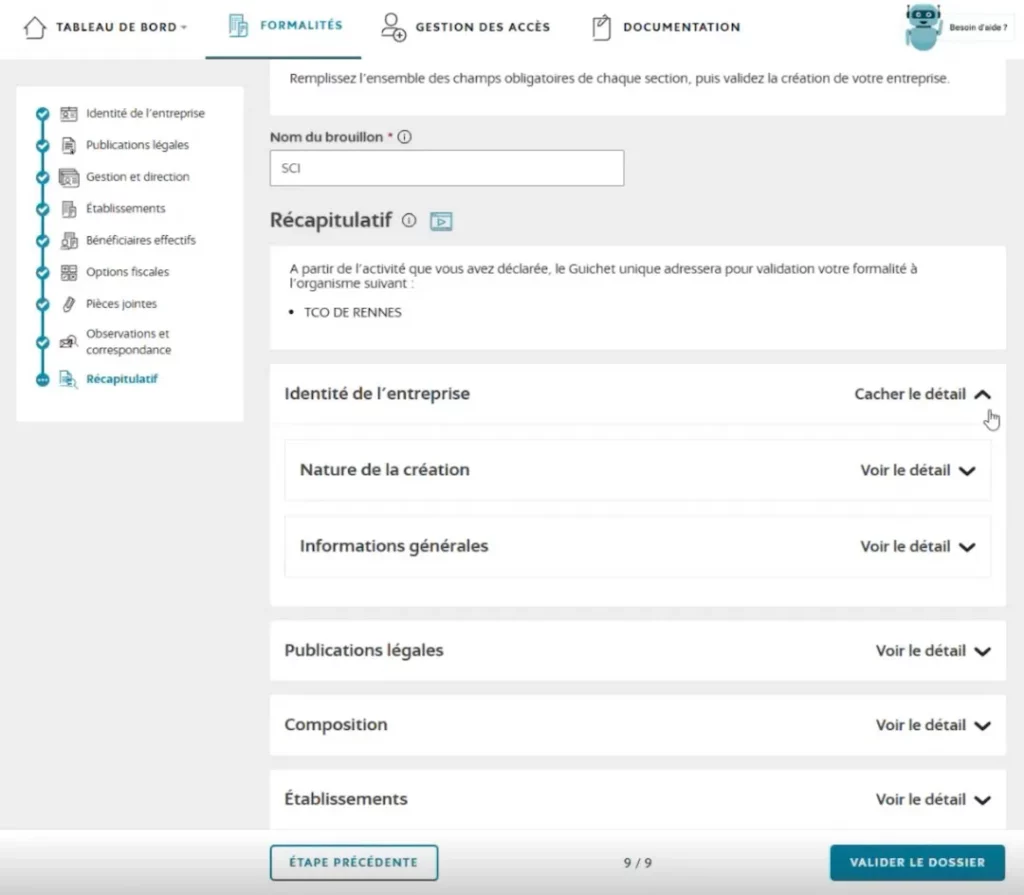Viewport: 1024px width, 895px height.
Task: Click the Étape précédente button
Action: [354, 862]
